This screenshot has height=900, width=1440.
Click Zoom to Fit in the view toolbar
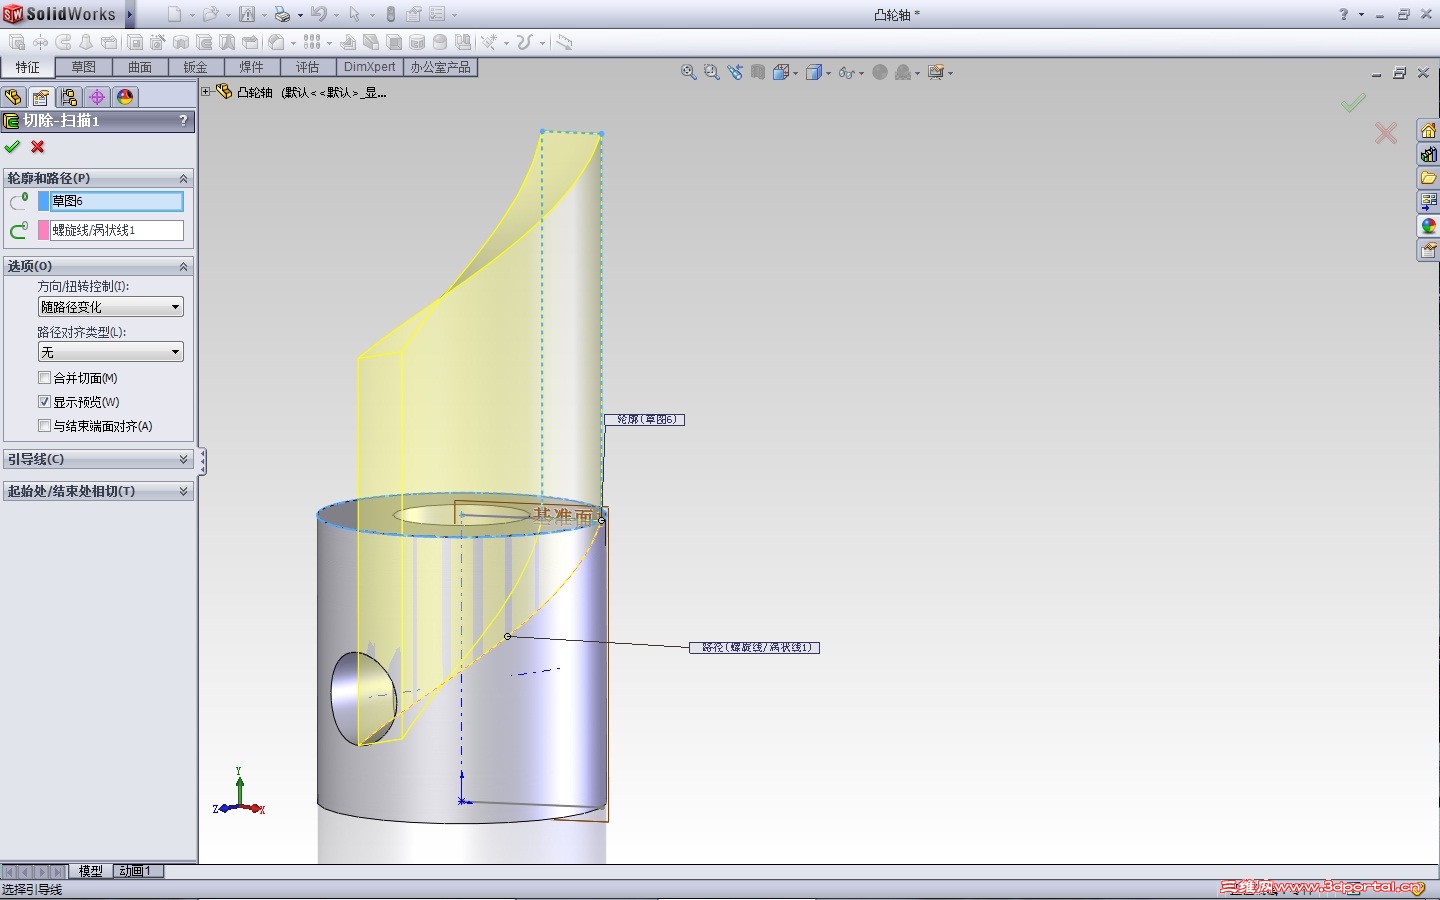688,72
